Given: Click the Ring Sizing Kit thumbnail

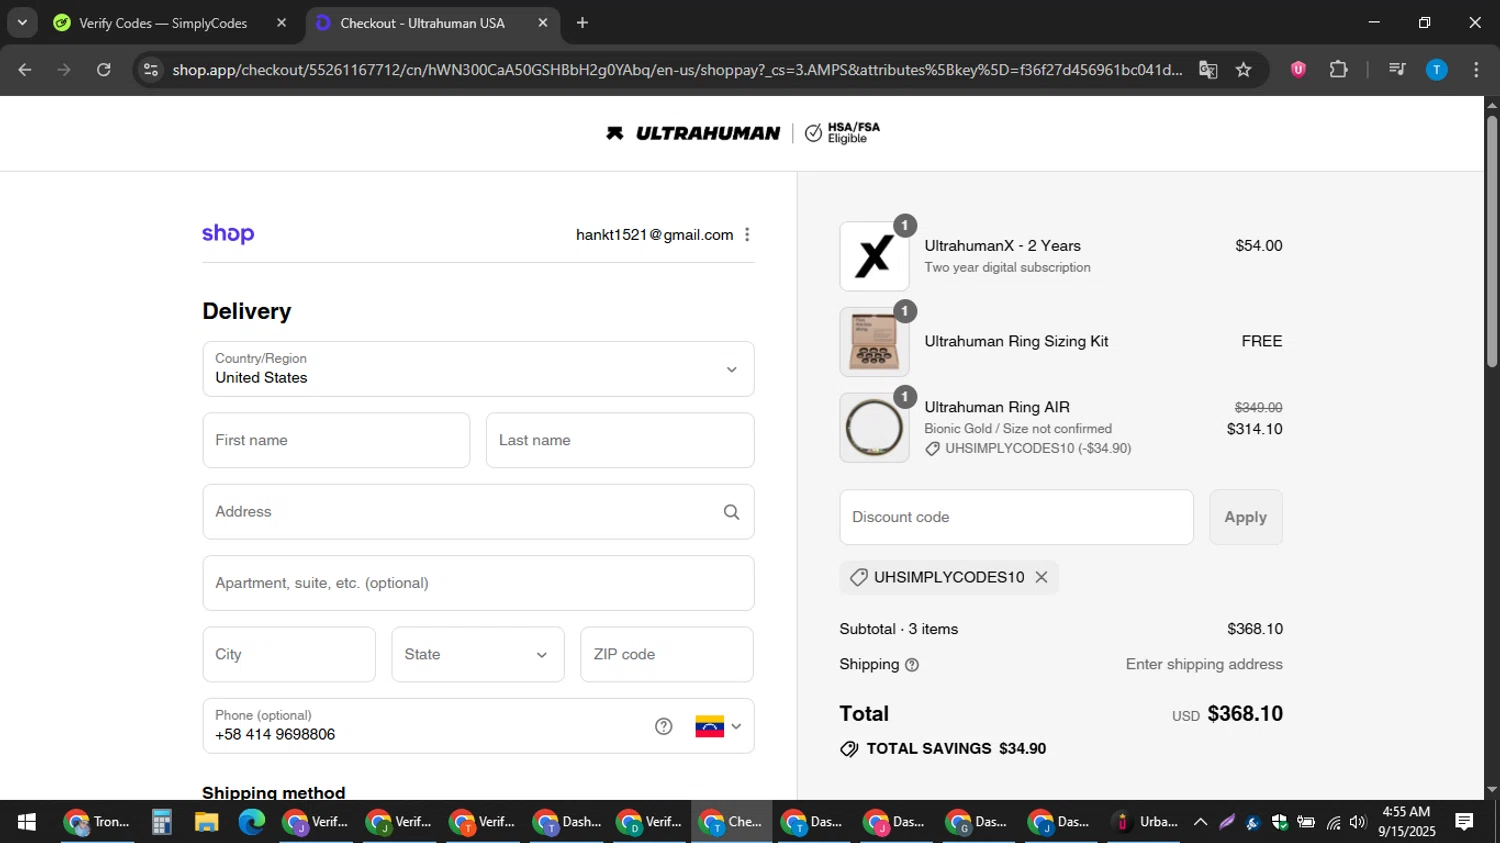Looking at the screenshot, I should (x=874, y=342).
